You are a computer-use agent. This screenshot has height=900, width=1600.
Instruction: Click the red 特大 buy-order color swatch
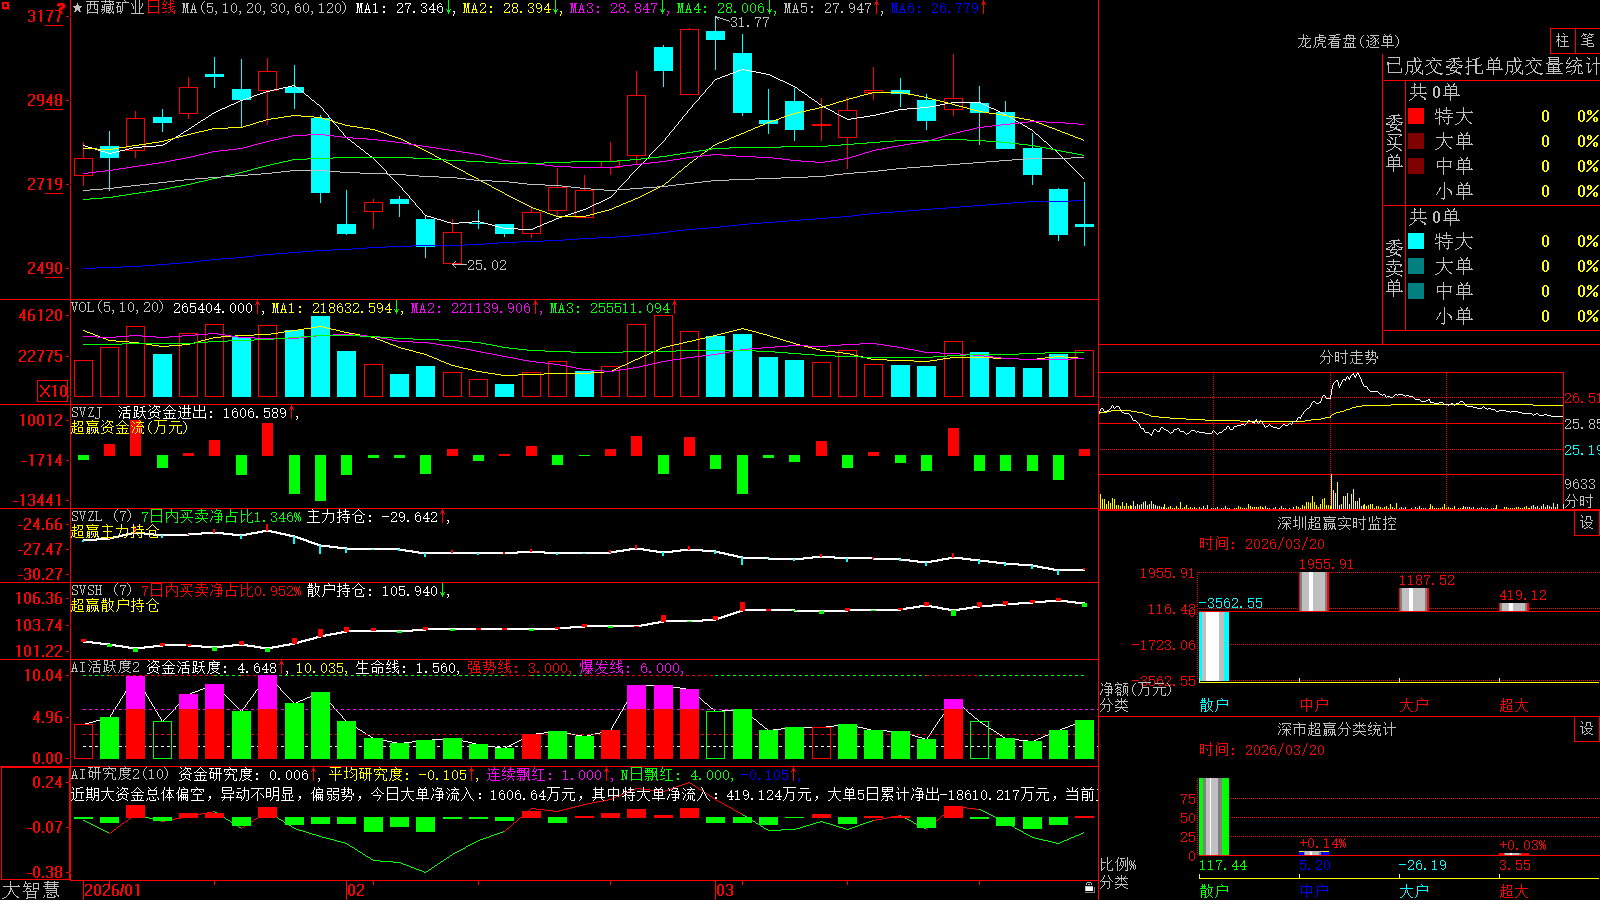1416,116
